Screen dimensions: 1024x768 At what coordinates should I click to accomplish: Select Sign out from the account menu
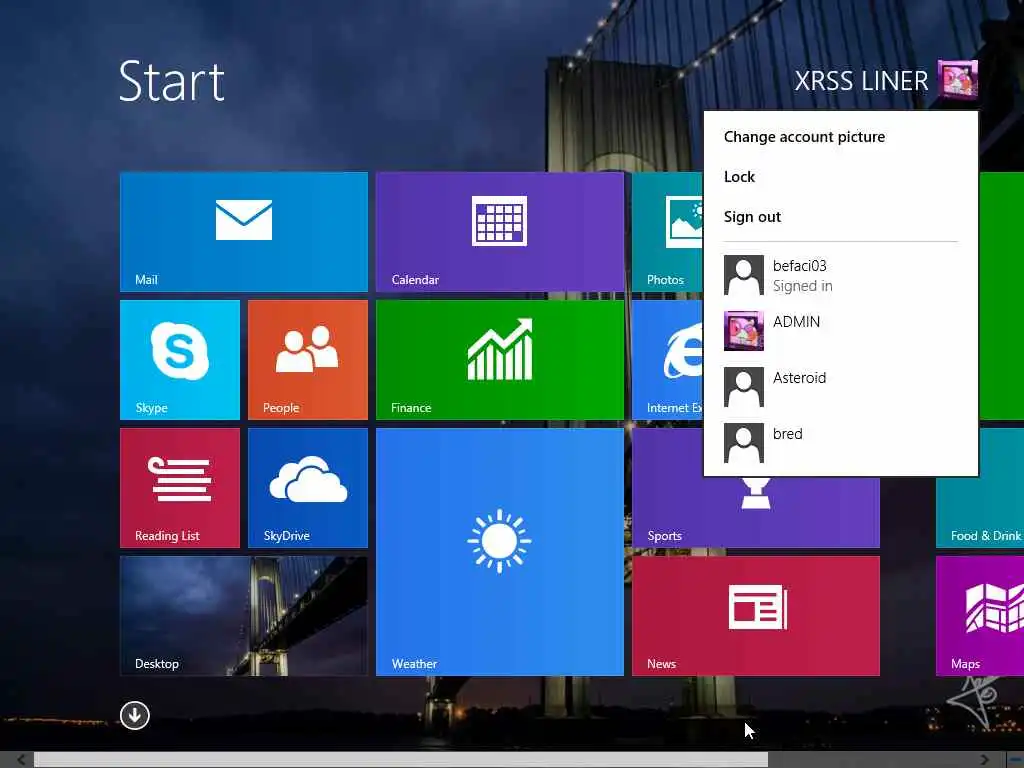point(752,217)
